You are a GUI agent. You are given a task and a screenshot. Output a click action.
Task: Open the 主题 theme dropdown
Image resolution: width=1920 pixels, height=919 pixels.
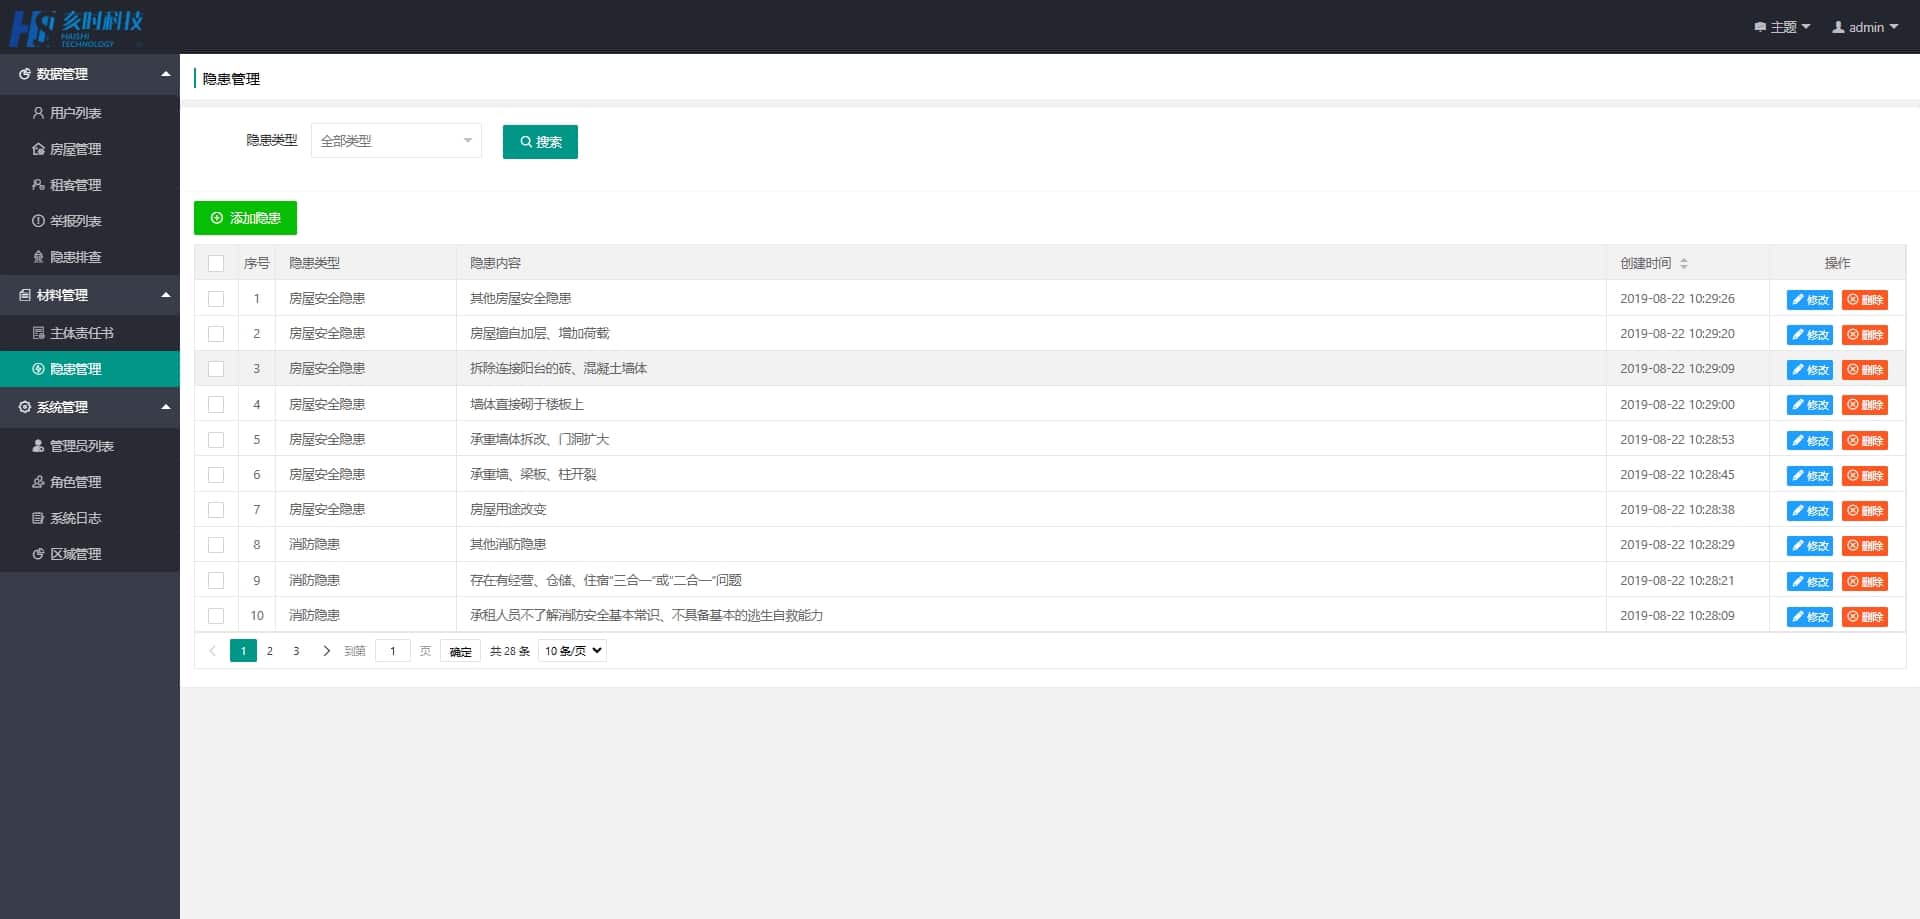point(1782,27)
